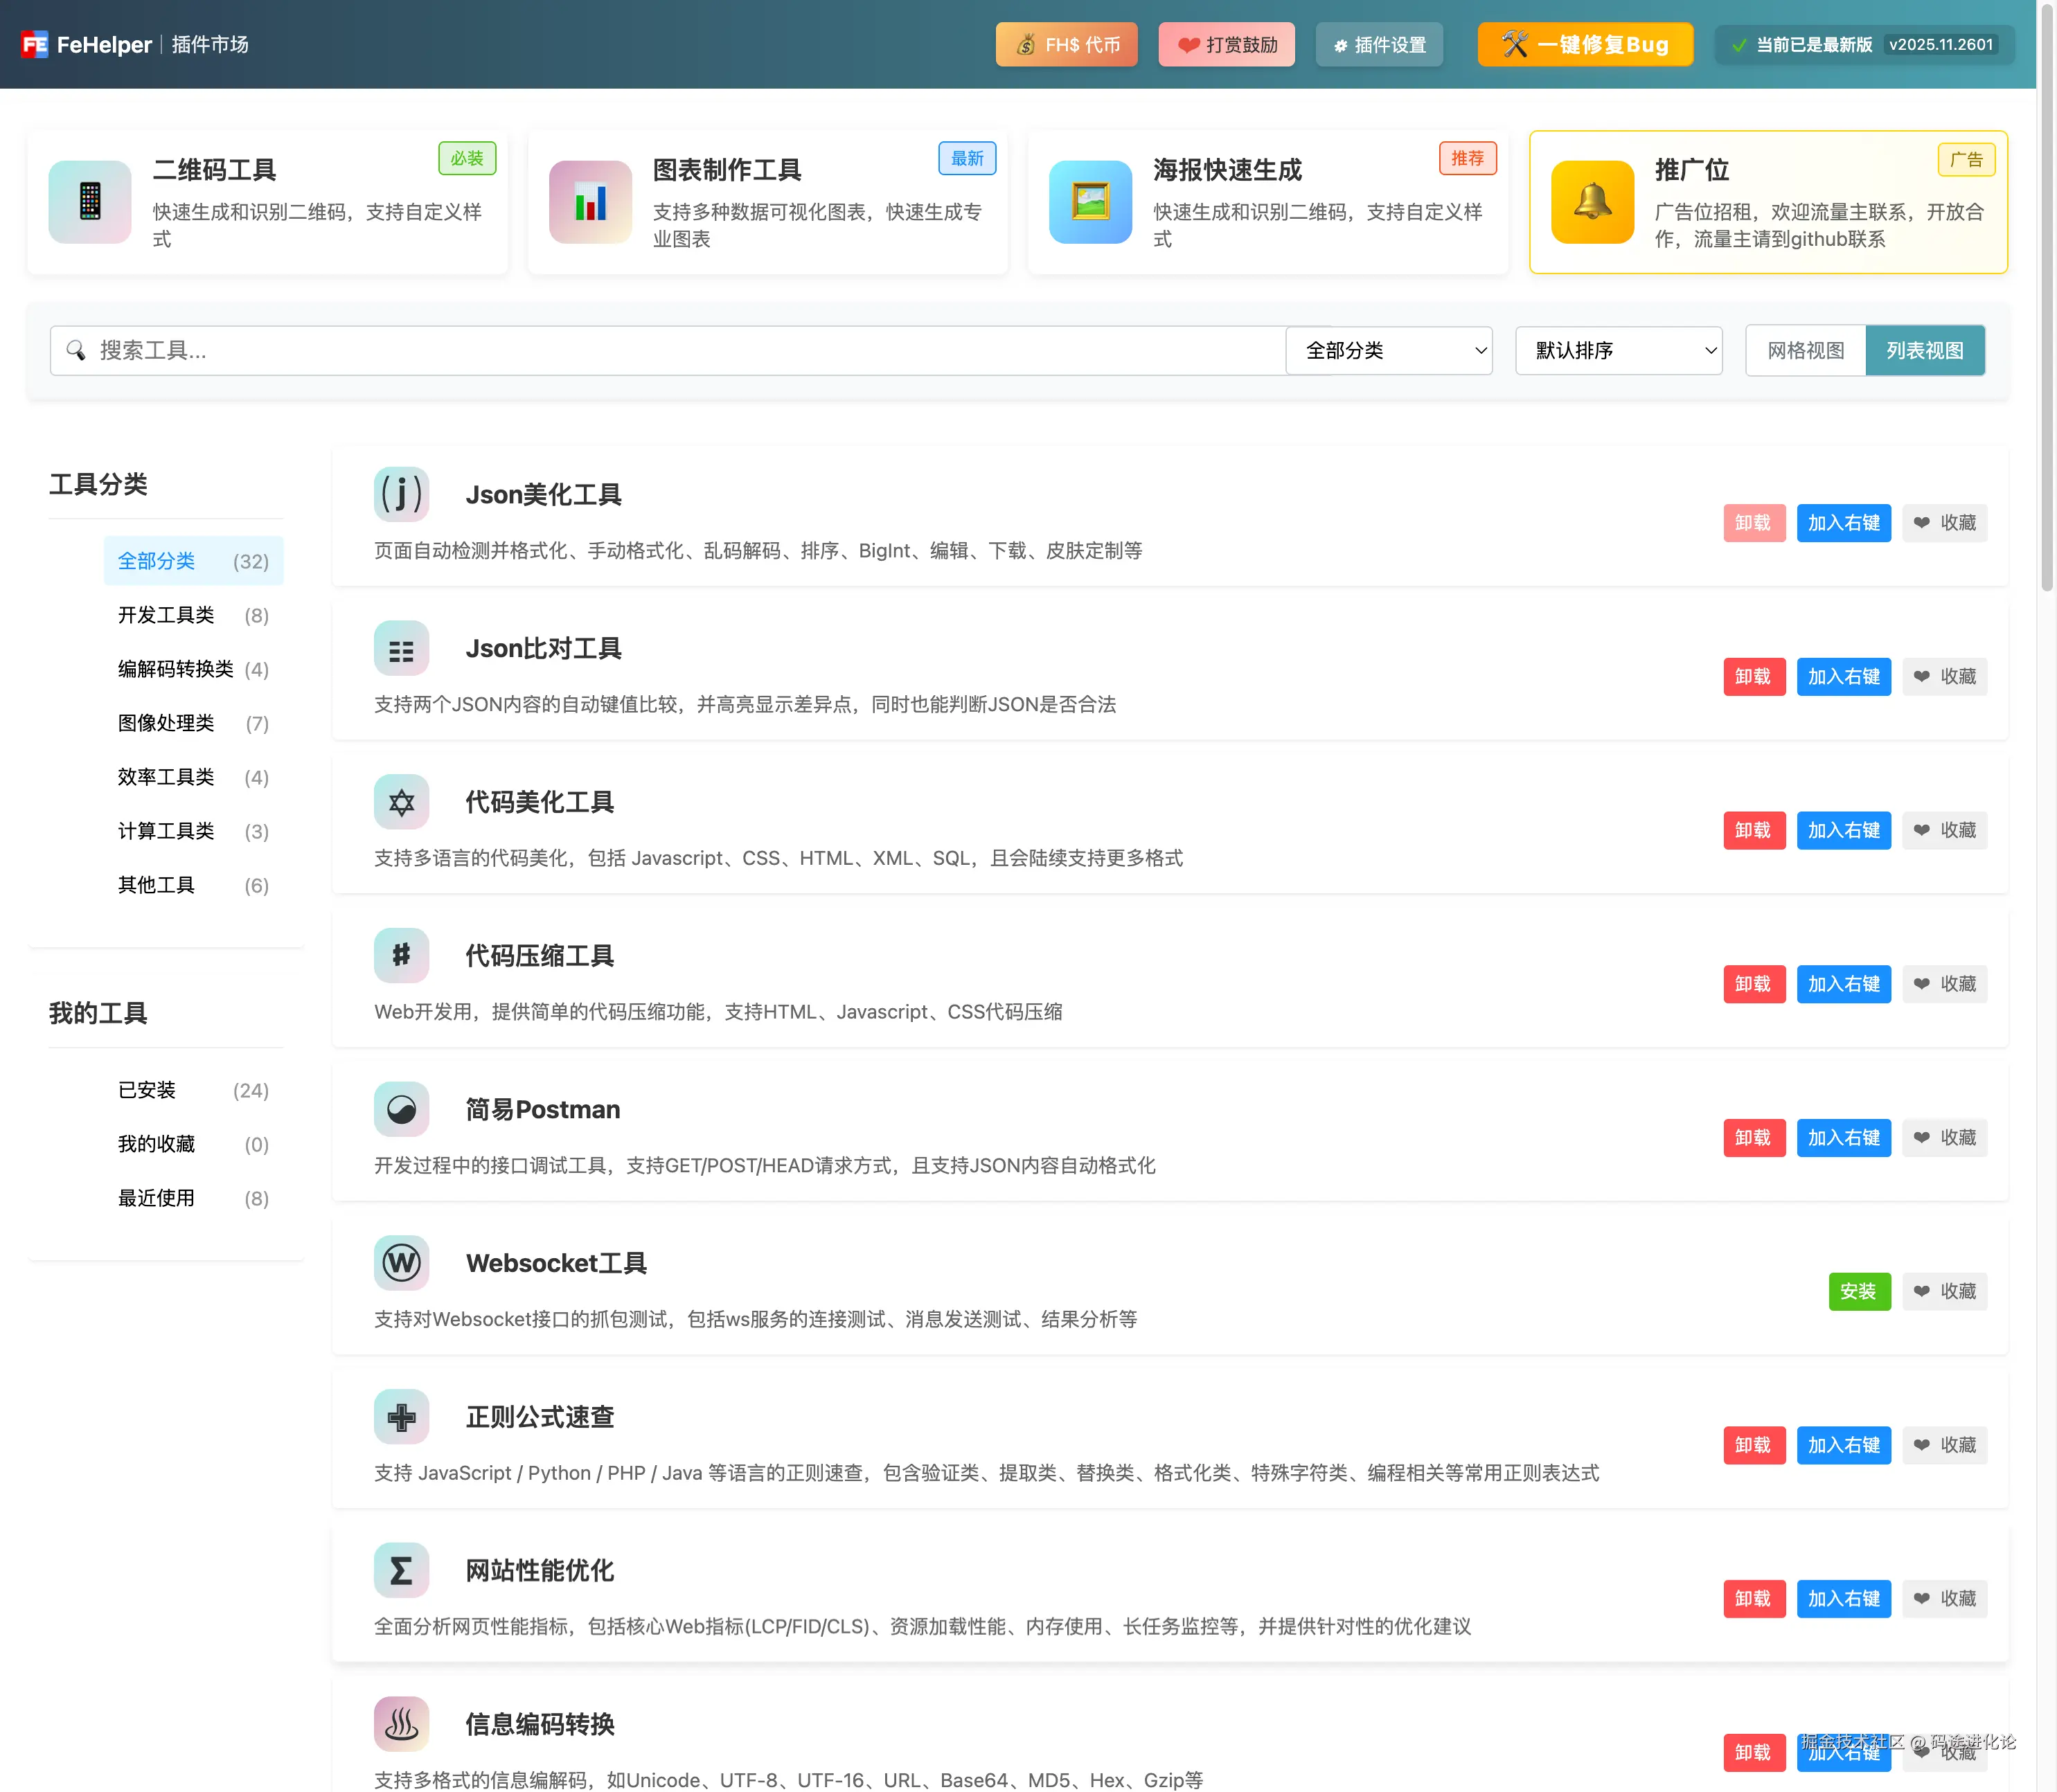Click the 图表制作工具 bar chart icon
Viewport: 2057px width, 1792px height.
click(x=590, y=202)
